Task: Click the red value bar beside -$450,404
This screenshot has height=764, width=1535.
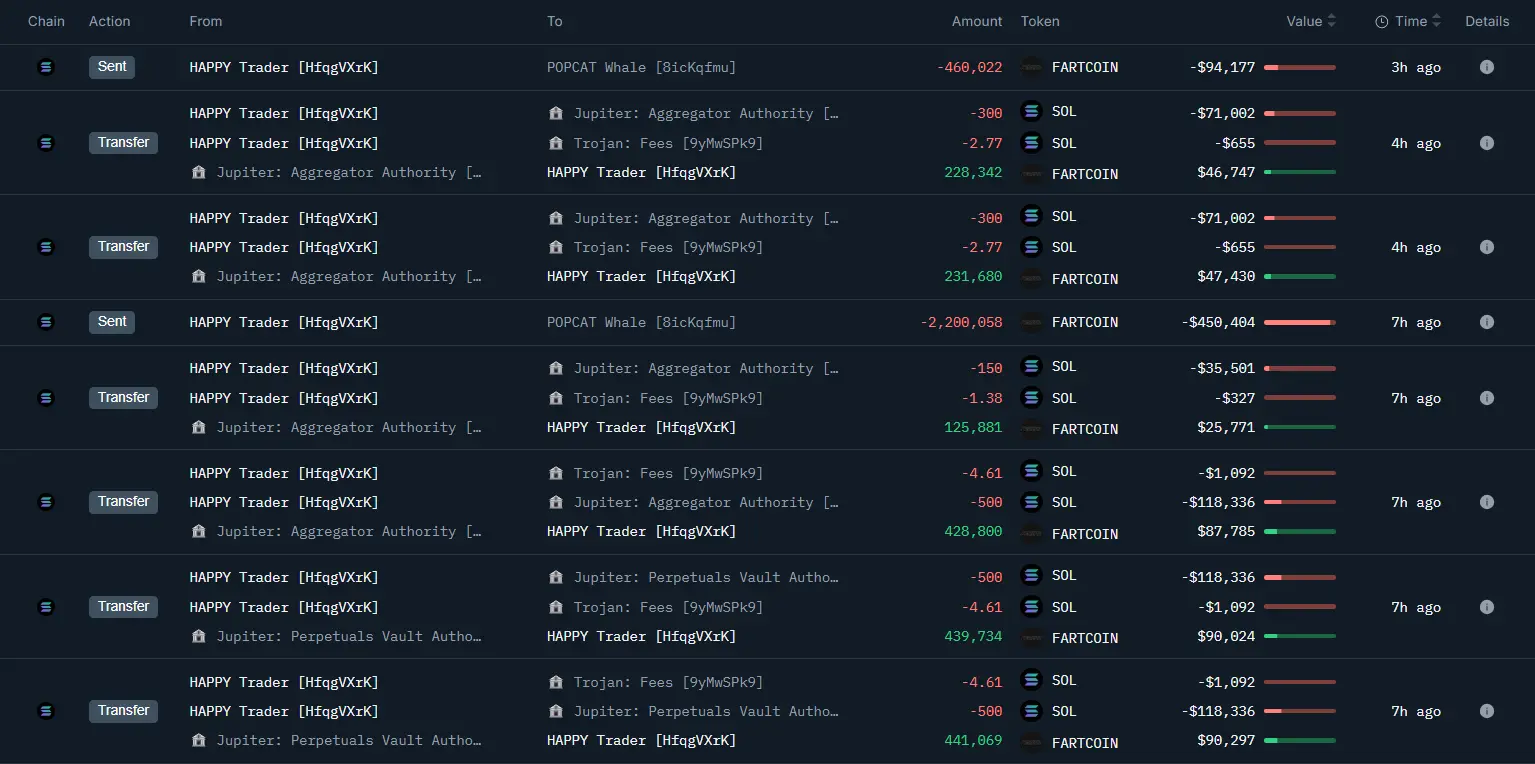Action: pyautogui.click(x=1299, y=322)
